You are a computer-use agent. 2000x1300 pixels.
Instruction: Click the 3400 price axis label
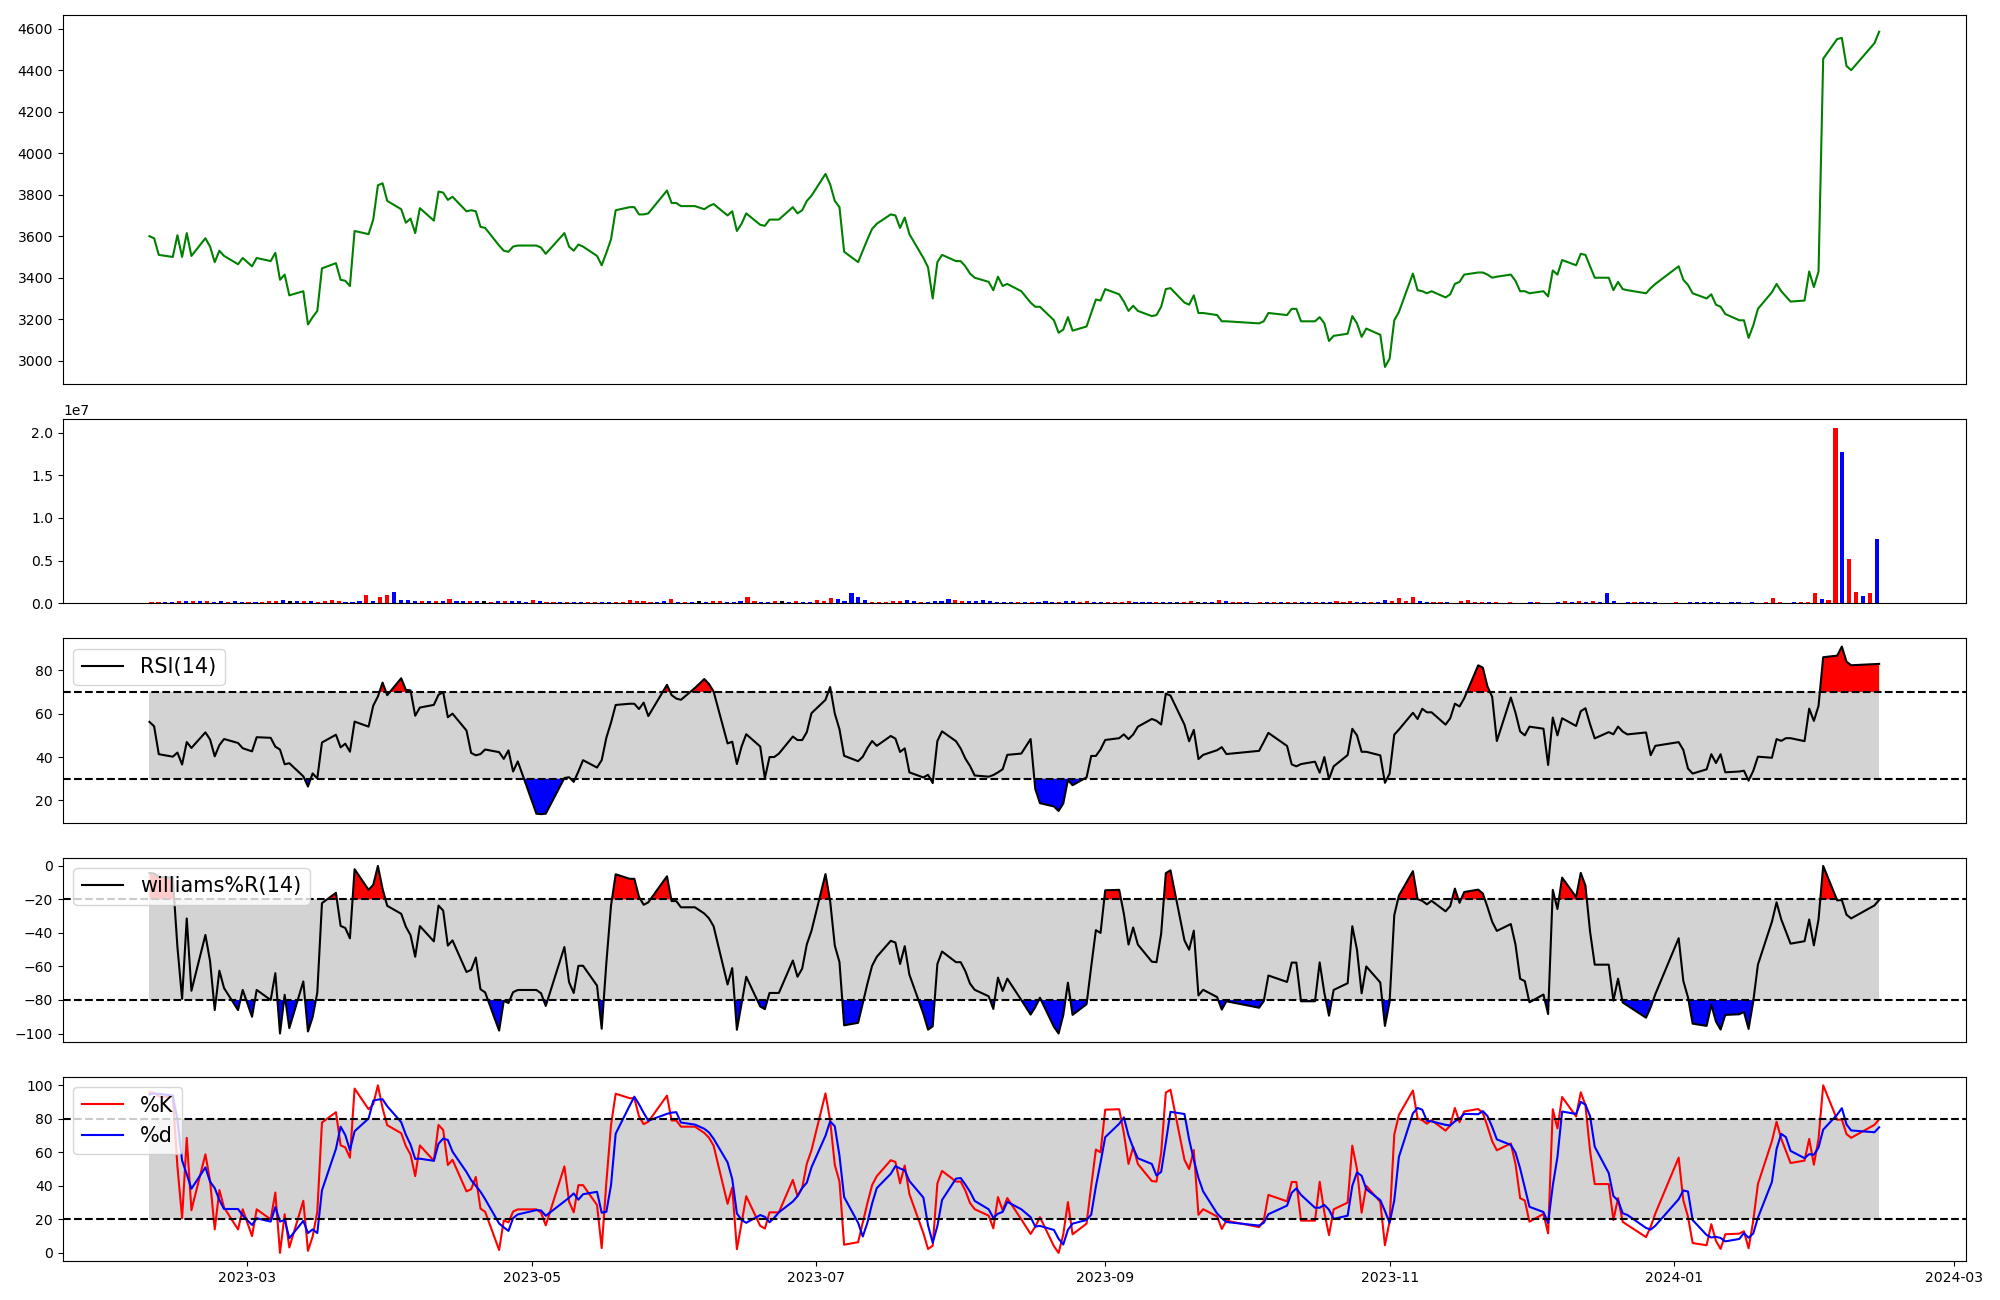click(36, 279)
